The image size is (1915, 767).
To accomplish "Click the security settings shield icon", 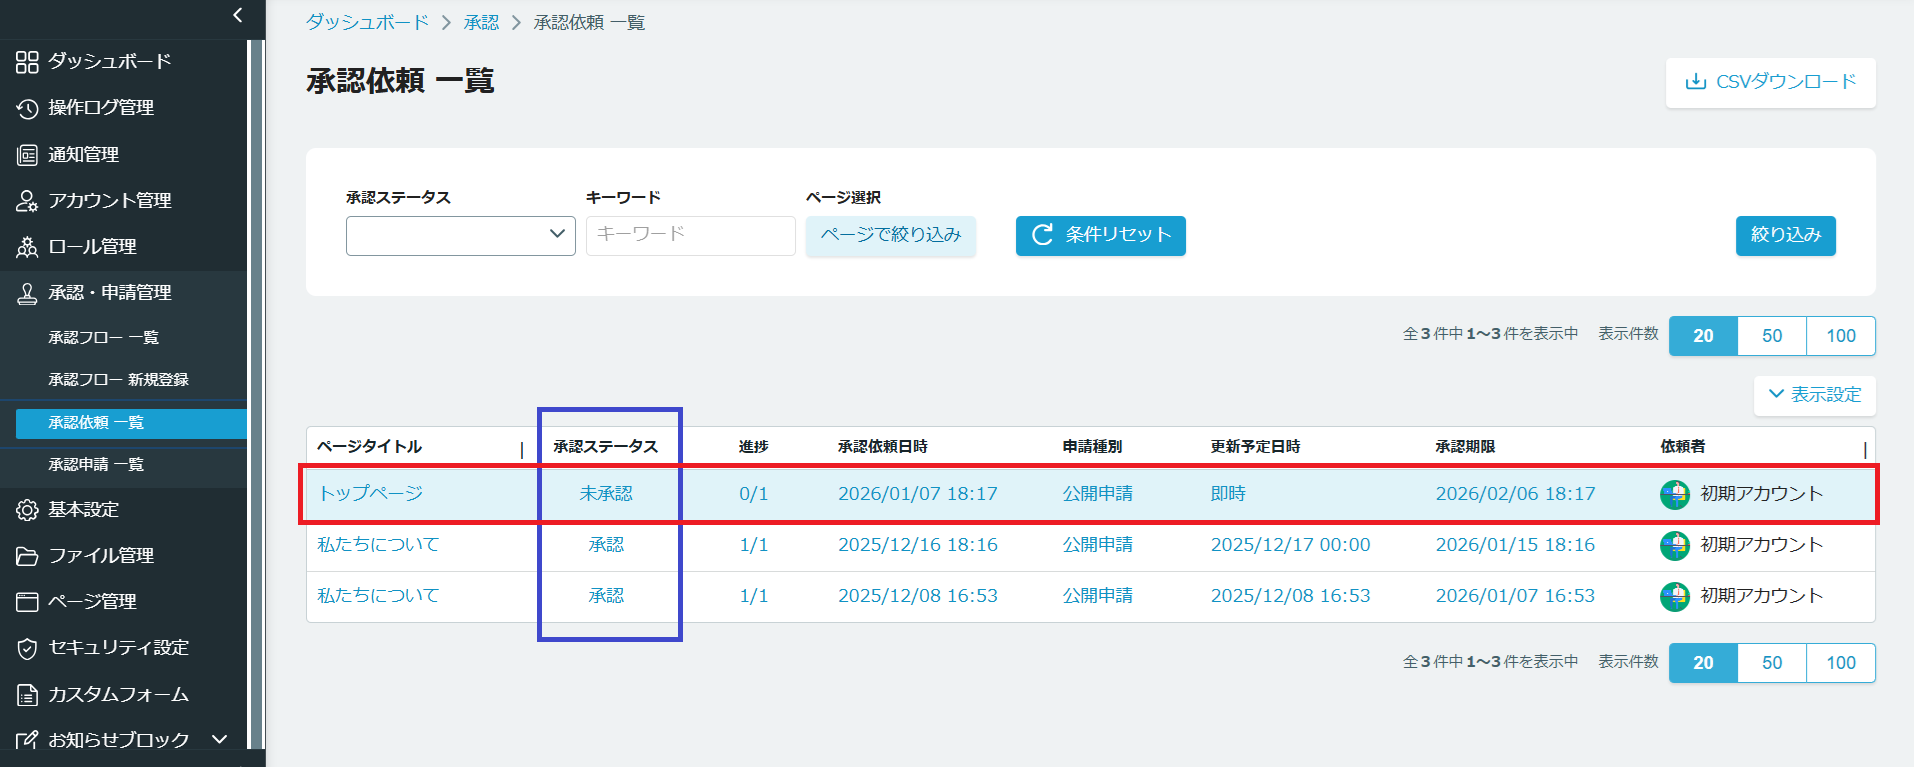I will click(27, 648).
